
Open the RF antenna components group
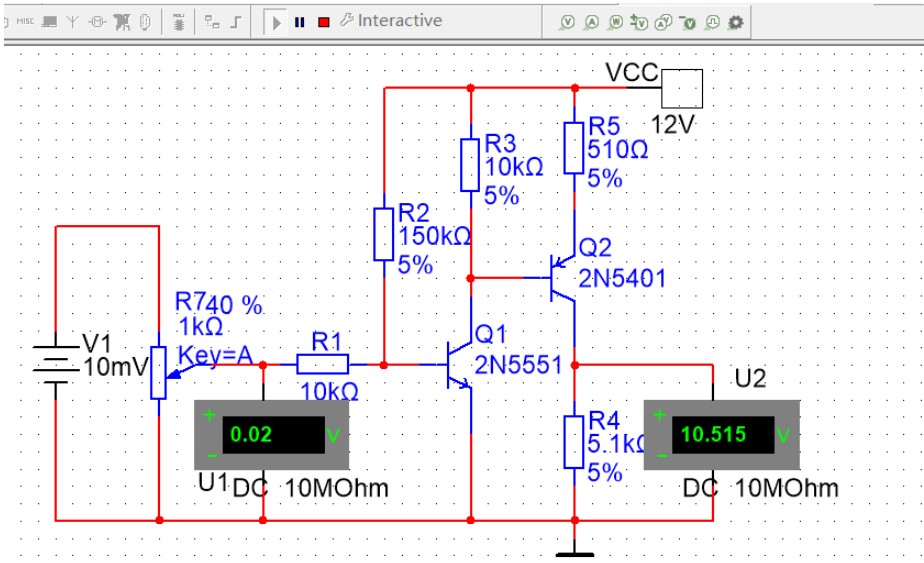(x=75, y=21)
